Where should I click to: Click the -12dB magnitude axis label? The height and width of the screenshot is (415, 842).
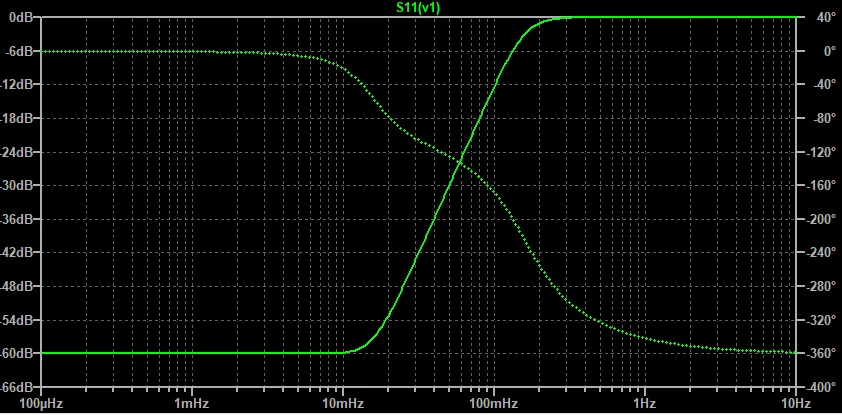tap(17, 84)
